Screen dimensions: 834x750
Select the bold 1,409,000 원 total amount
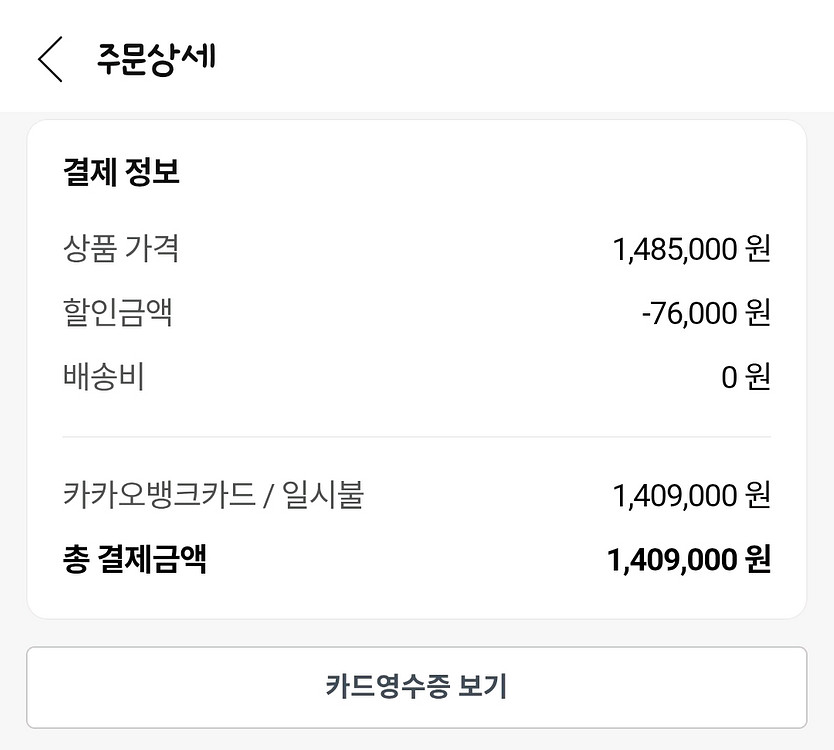pos(688,559)
